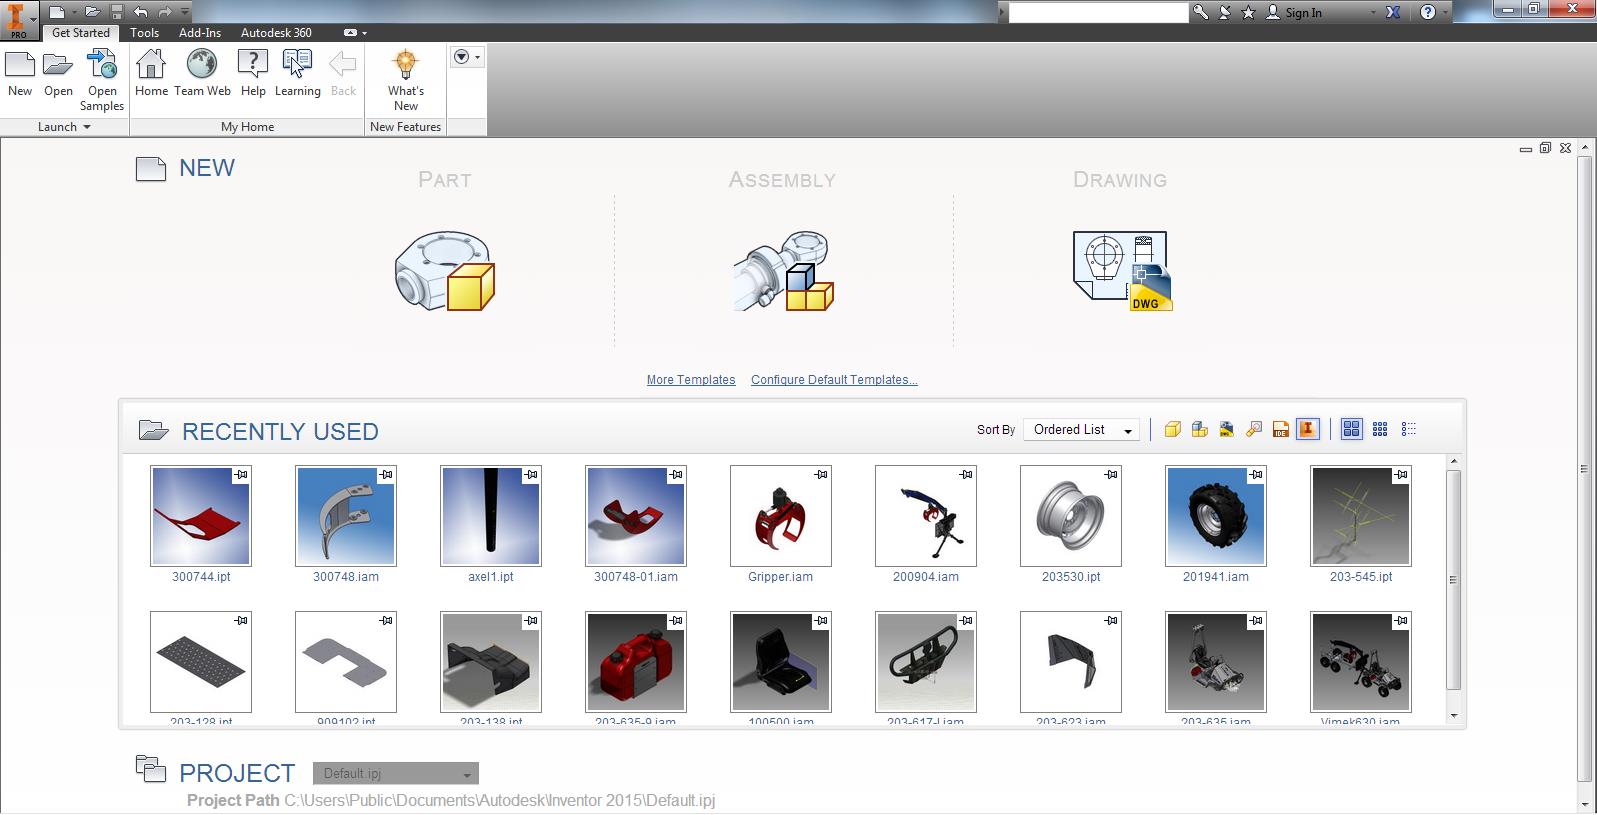1597x815 pixels.
Task: Toggle Part files filter in Recently Used
Action: coord(1172,429)
